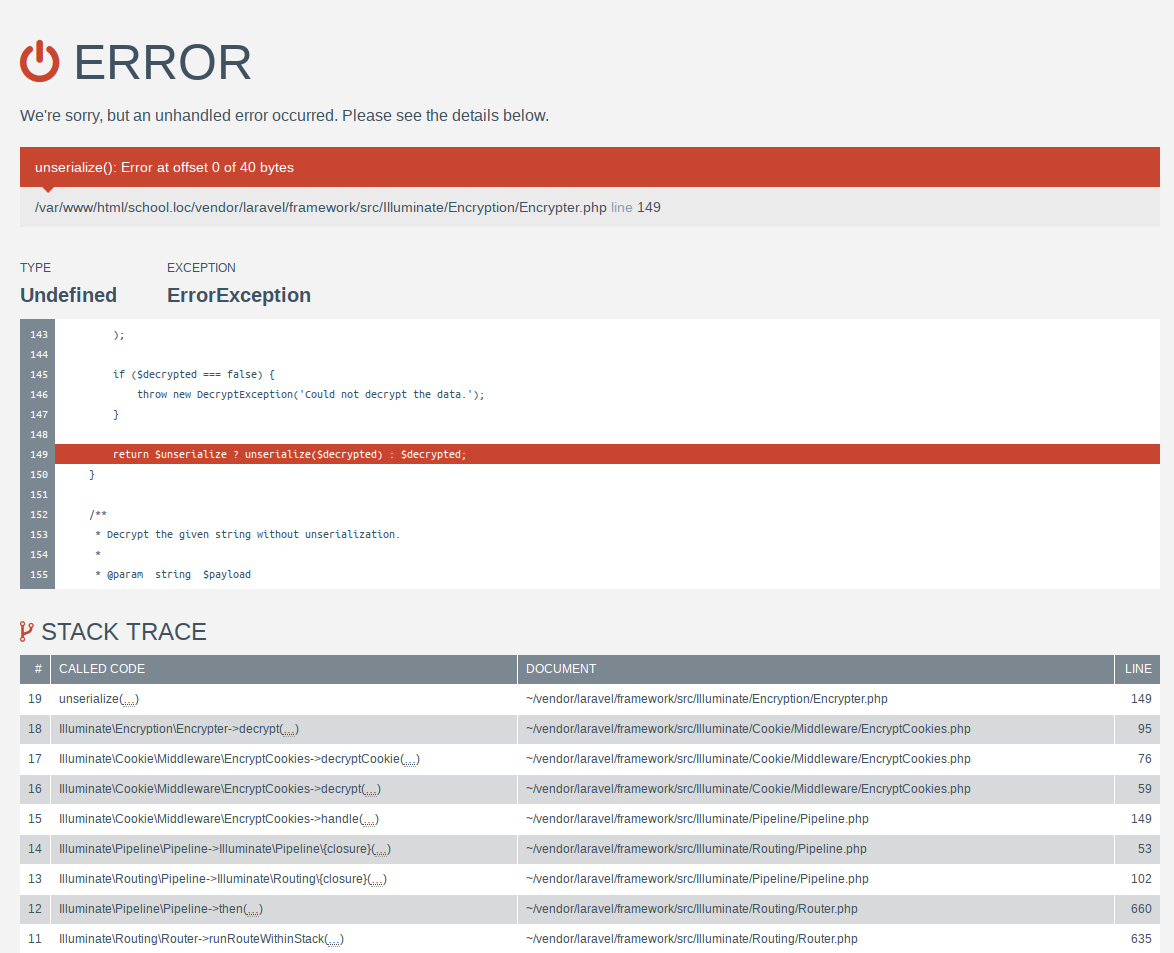The height and width of the screenshot is (953, 1174).
Task: Expand Routing closure arguments in frame 13
Action: click(379, 879)
